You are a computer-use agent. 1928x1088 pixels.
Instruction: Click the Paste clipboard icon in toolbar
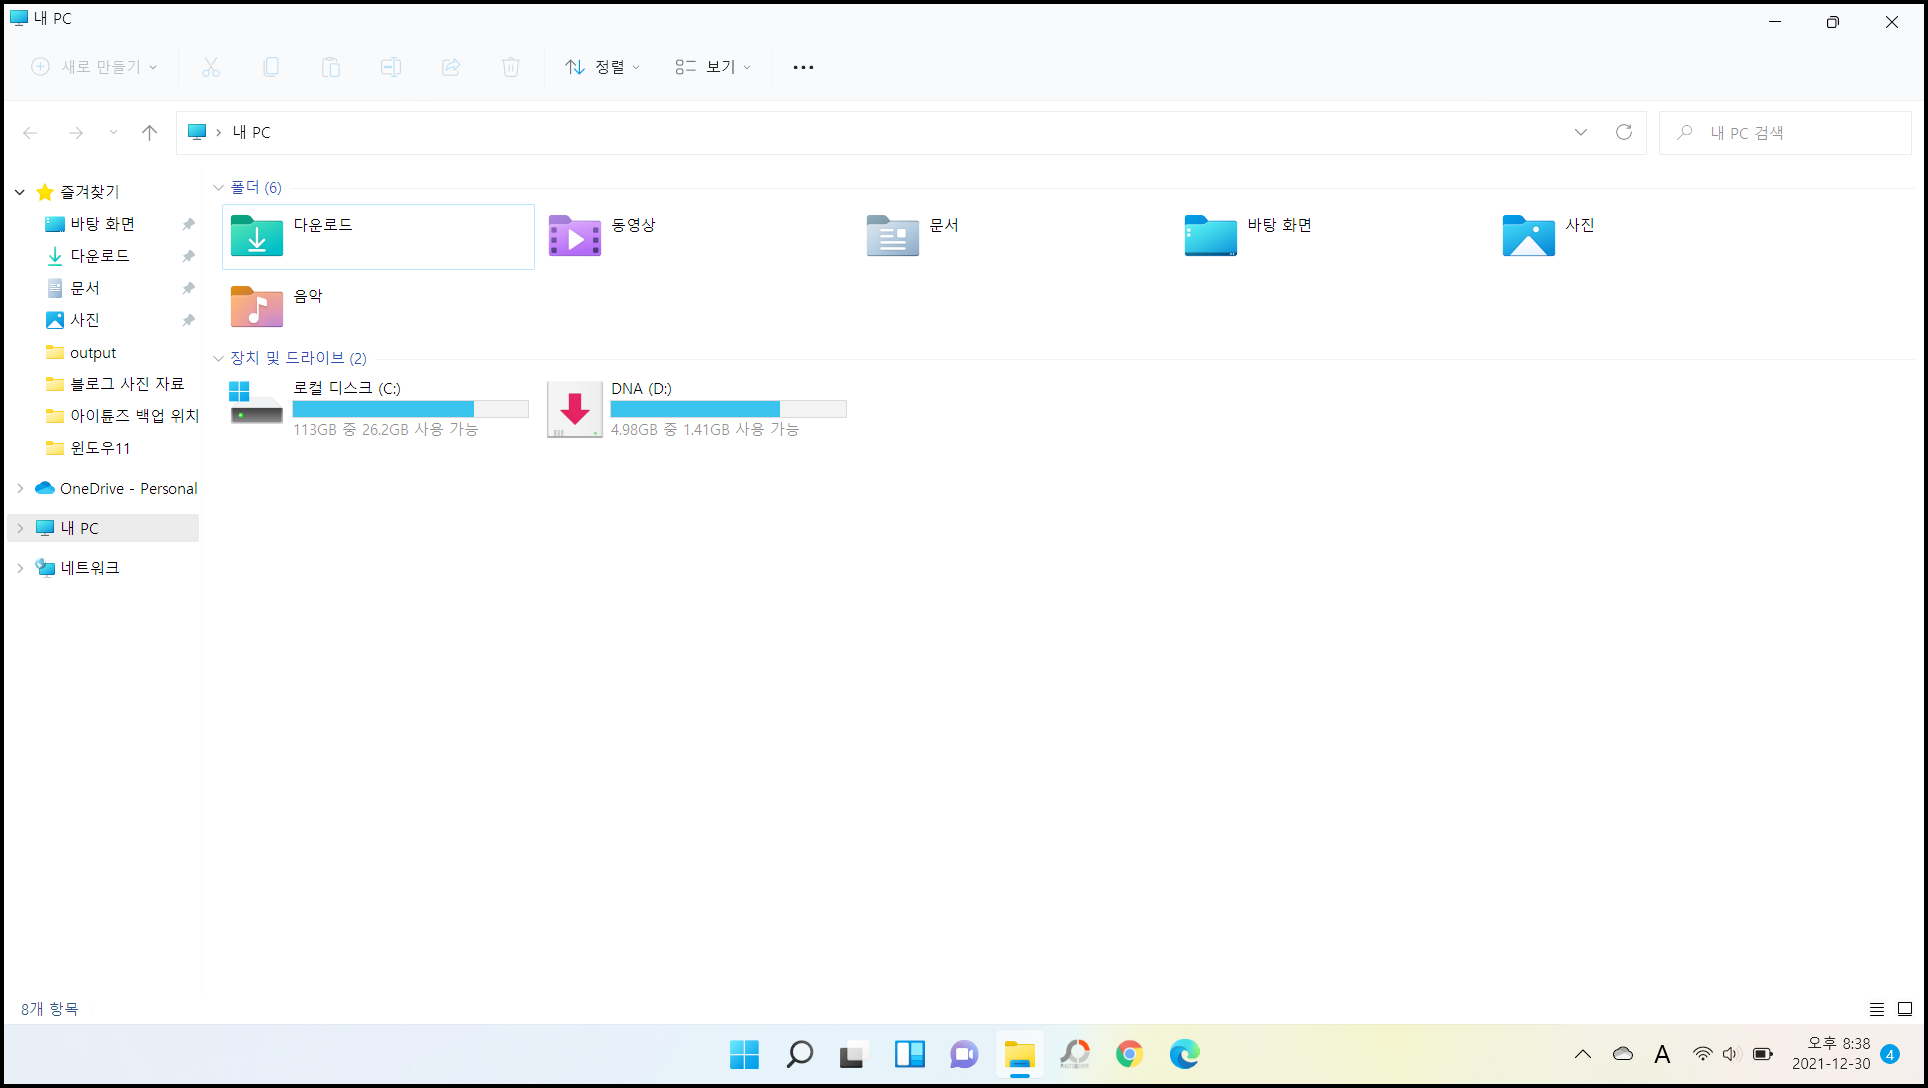tap(330, 67)
